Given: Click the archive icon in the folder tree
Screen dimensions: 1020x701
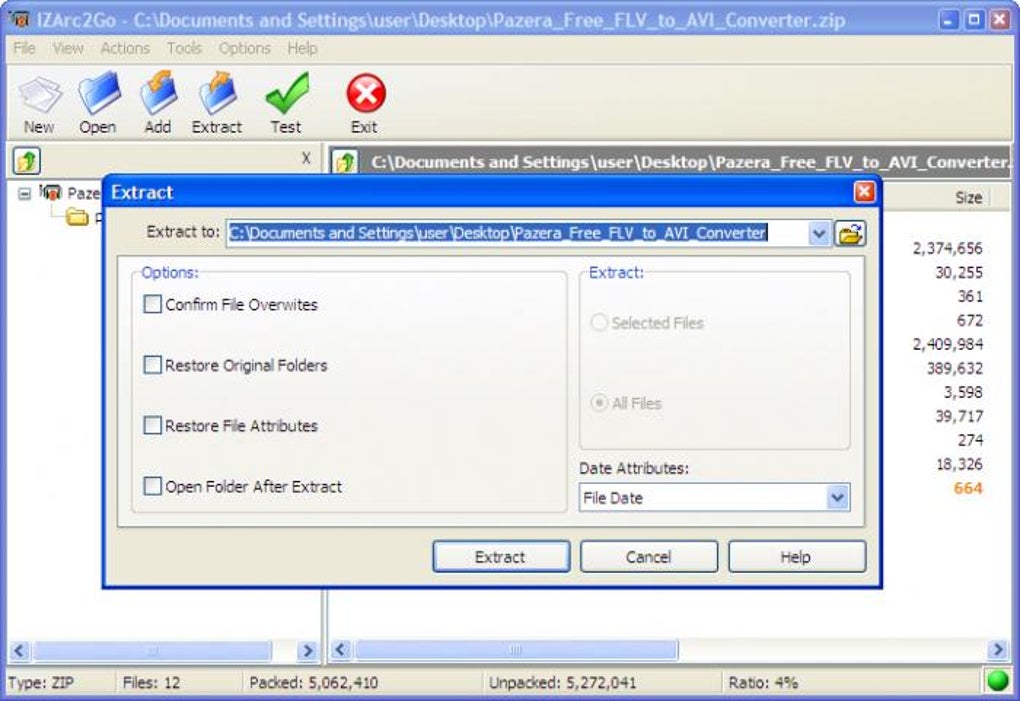Looking at the screenshot, I should point(51,192).
